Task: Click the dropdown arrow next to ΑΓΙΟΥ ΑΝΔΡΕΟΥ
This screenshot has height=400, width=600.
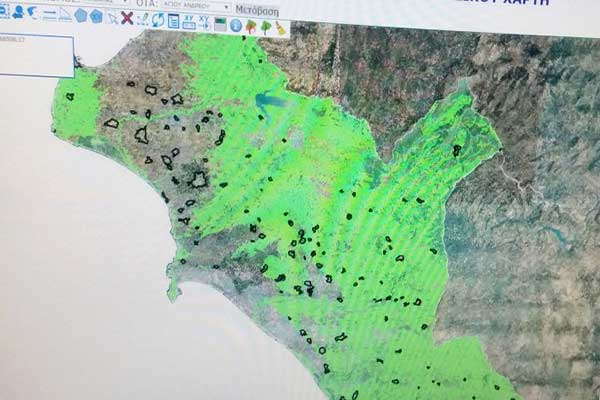Action: point(227,6)
